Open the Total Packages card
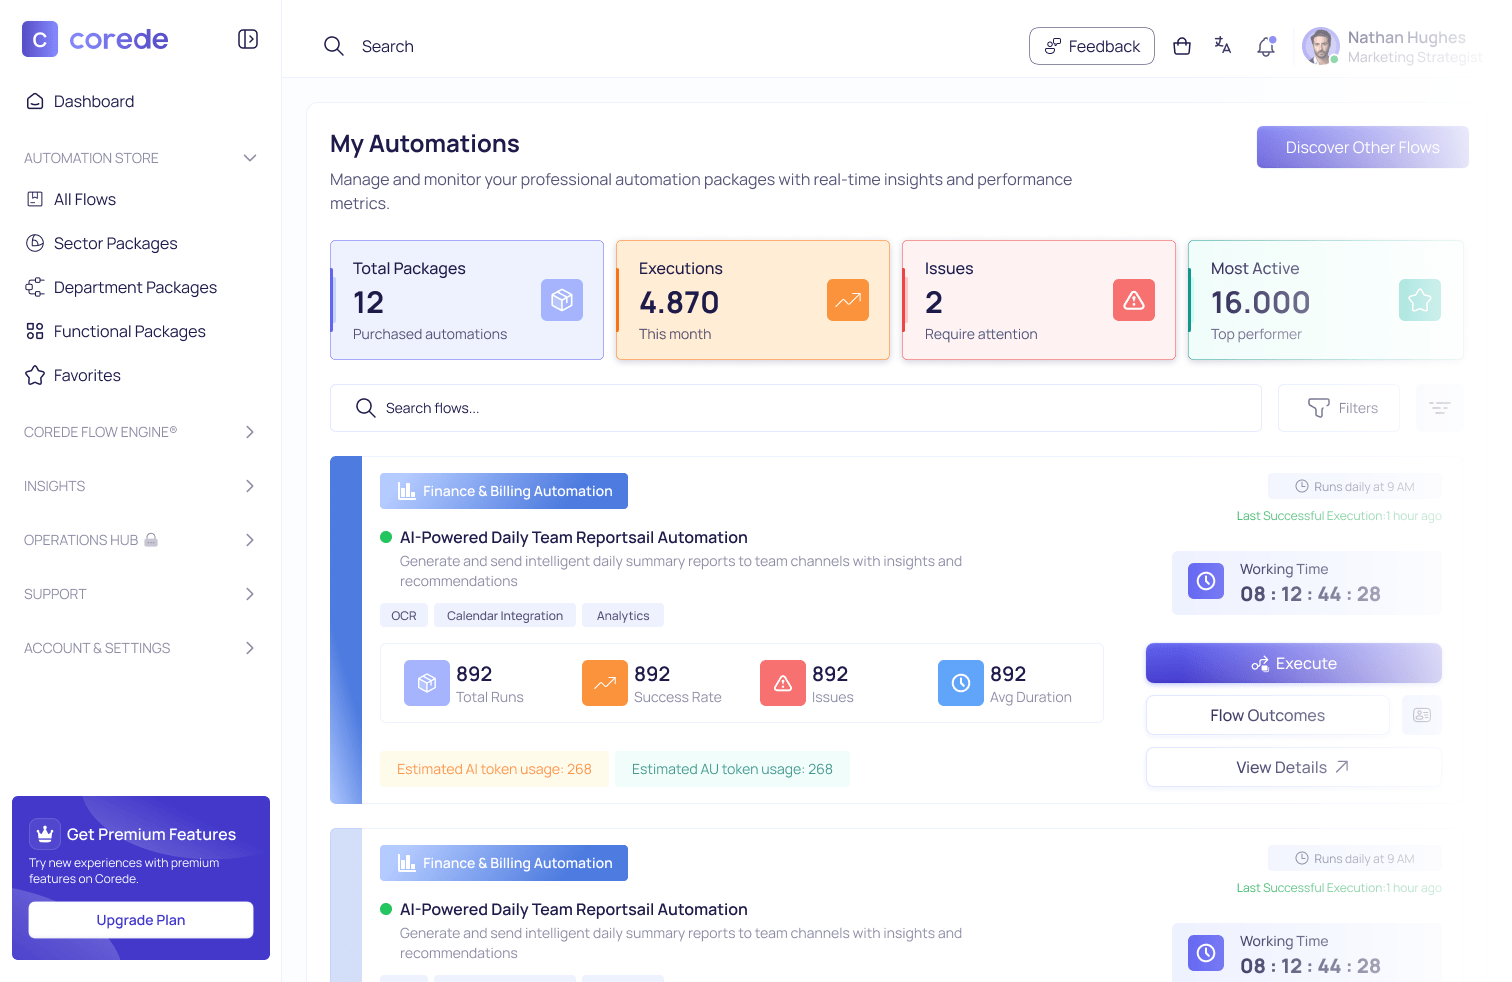Screen dimensions: 1512x982 (x=467, y=300)
